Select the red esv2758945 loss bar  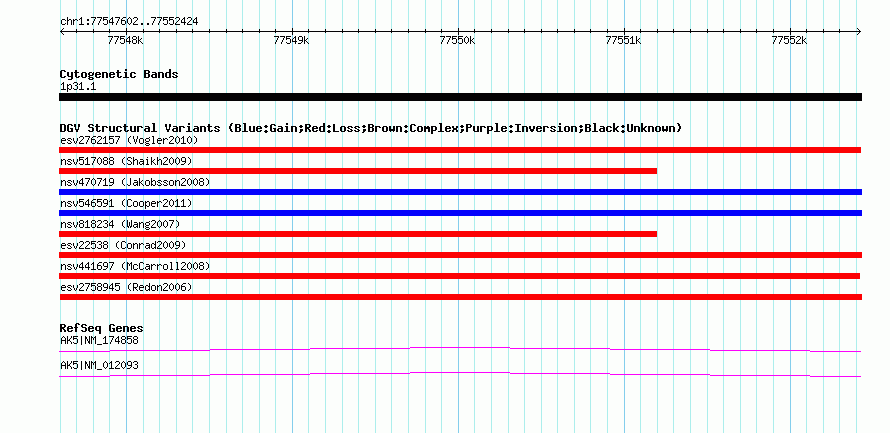coord(460,297)
